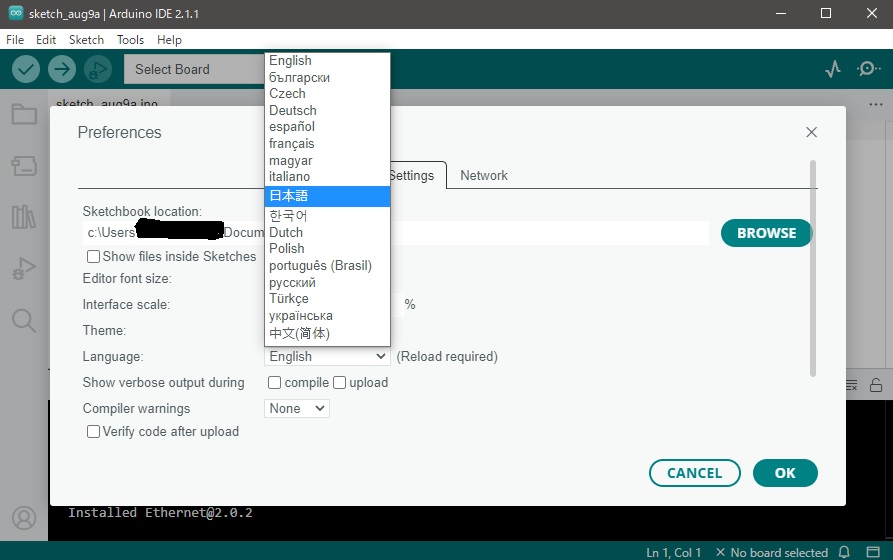This screenshot has height=560, width=893.
Task: Enable Verify code after upload
Action: 93,432
